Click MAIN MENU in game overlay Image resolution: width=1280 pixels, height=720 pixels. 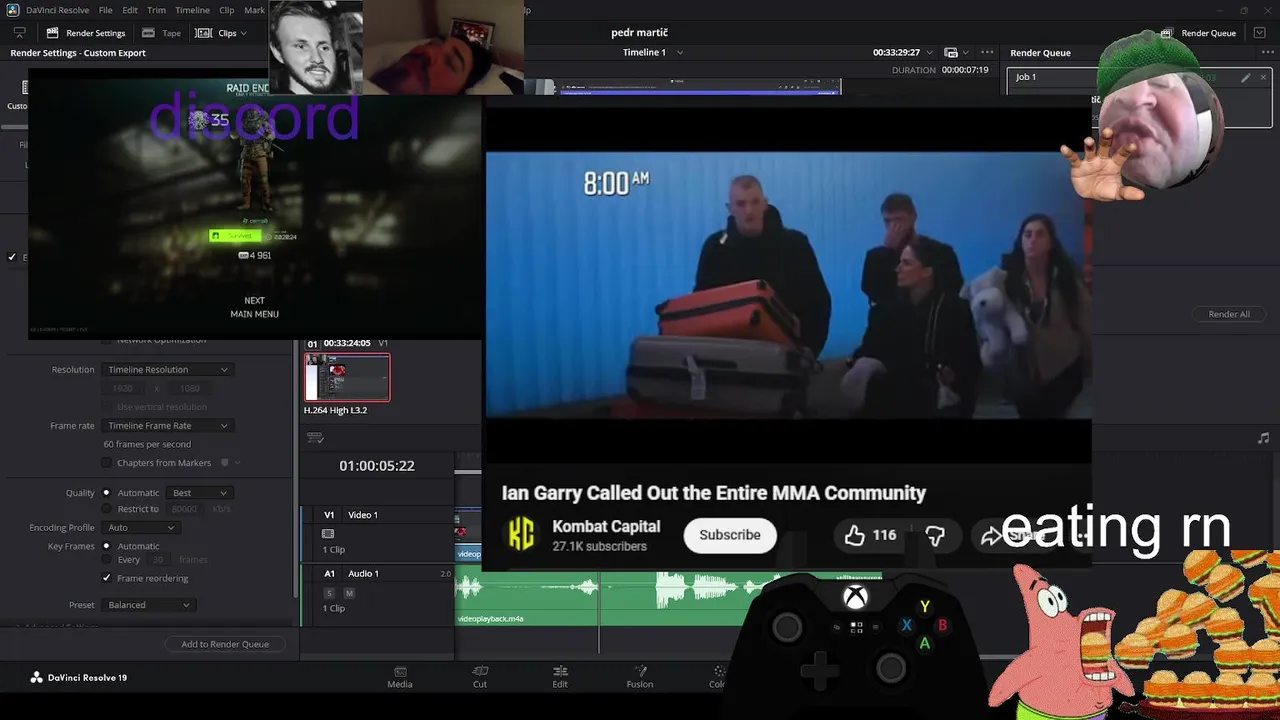click(x=254, y=314)
